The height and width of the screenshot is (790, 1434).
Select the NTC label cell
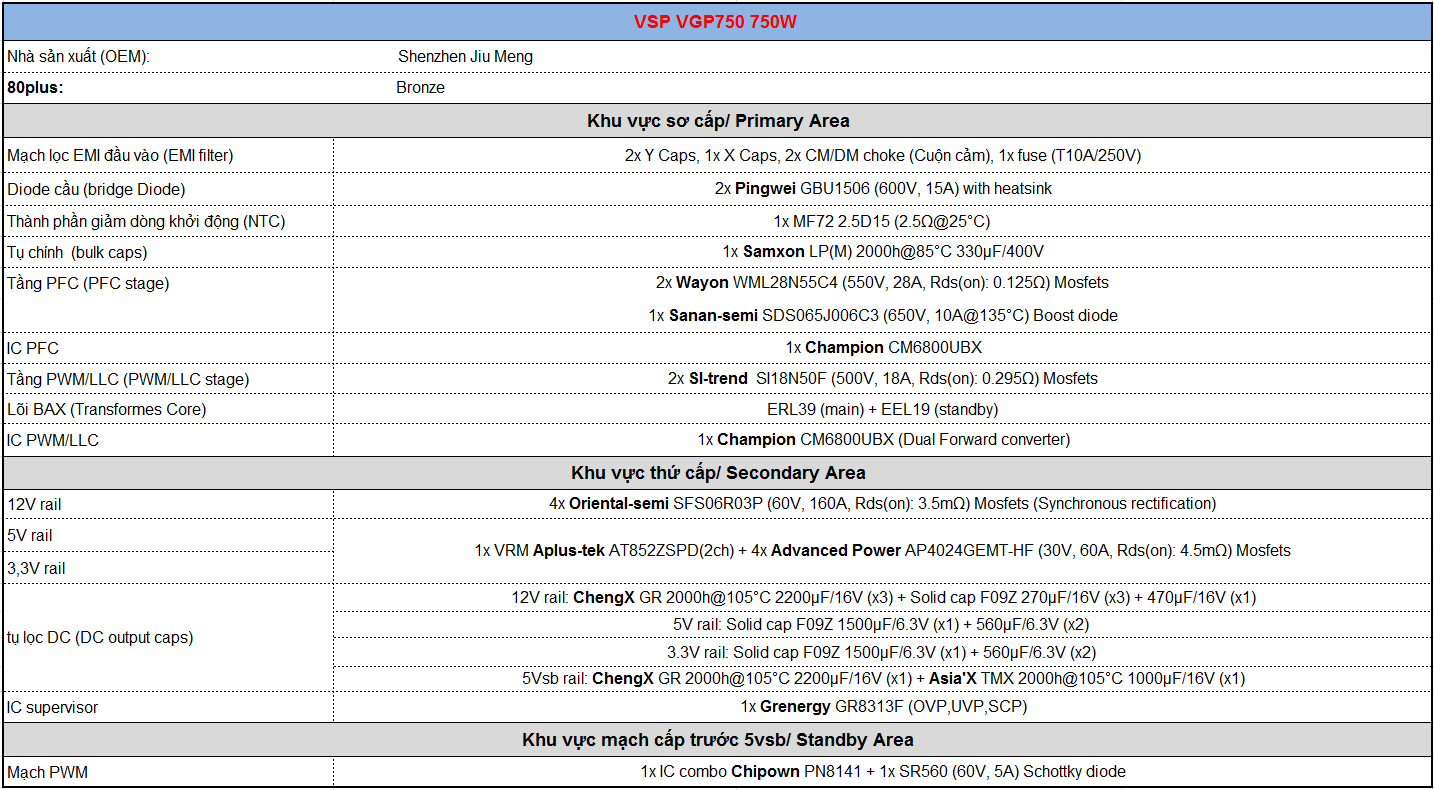tap(168, 221)
